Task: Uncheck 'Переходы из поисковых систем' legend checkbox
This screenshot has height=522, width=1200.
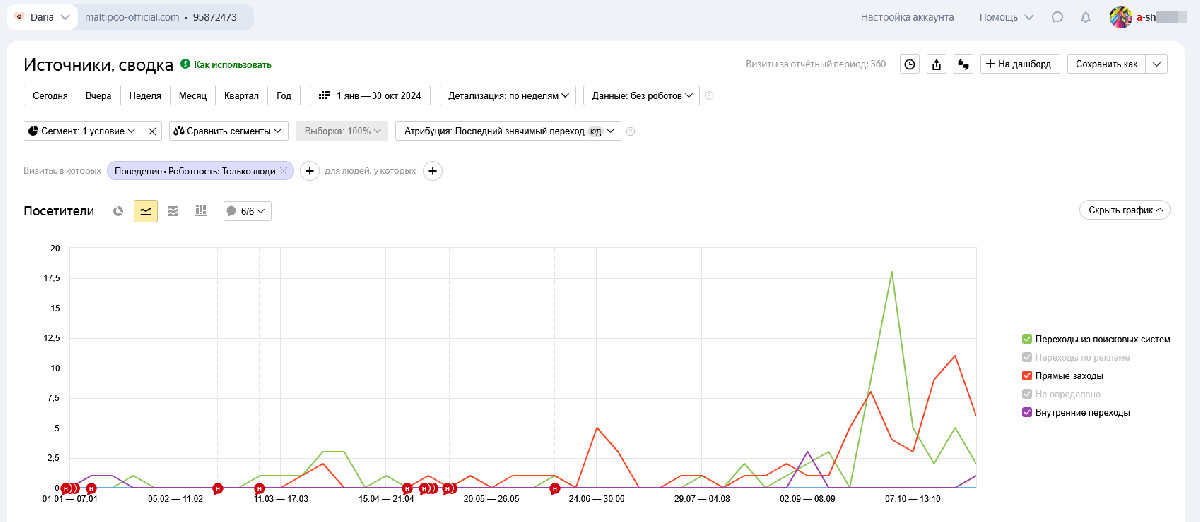Action: click(1027, 339)
